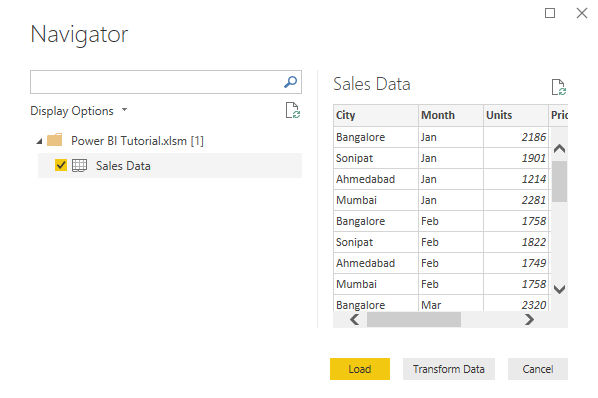Image resolution: width=598 pixels, height=398 pixels.
Task: Click the Sales Data table icon
Action: pos(79,165)
